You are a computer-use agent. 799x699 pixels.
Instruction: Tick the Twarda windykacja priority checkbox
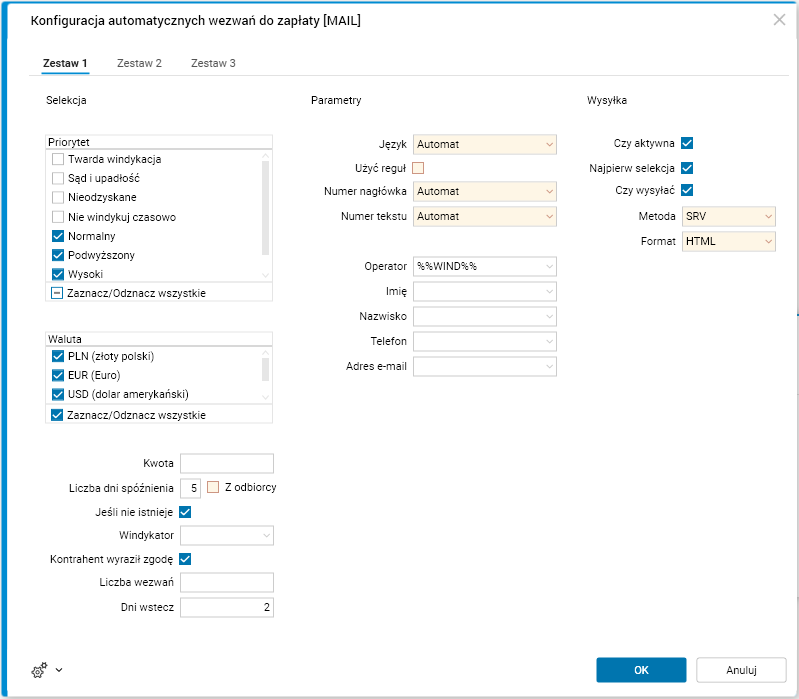click(x=58, y=159)
